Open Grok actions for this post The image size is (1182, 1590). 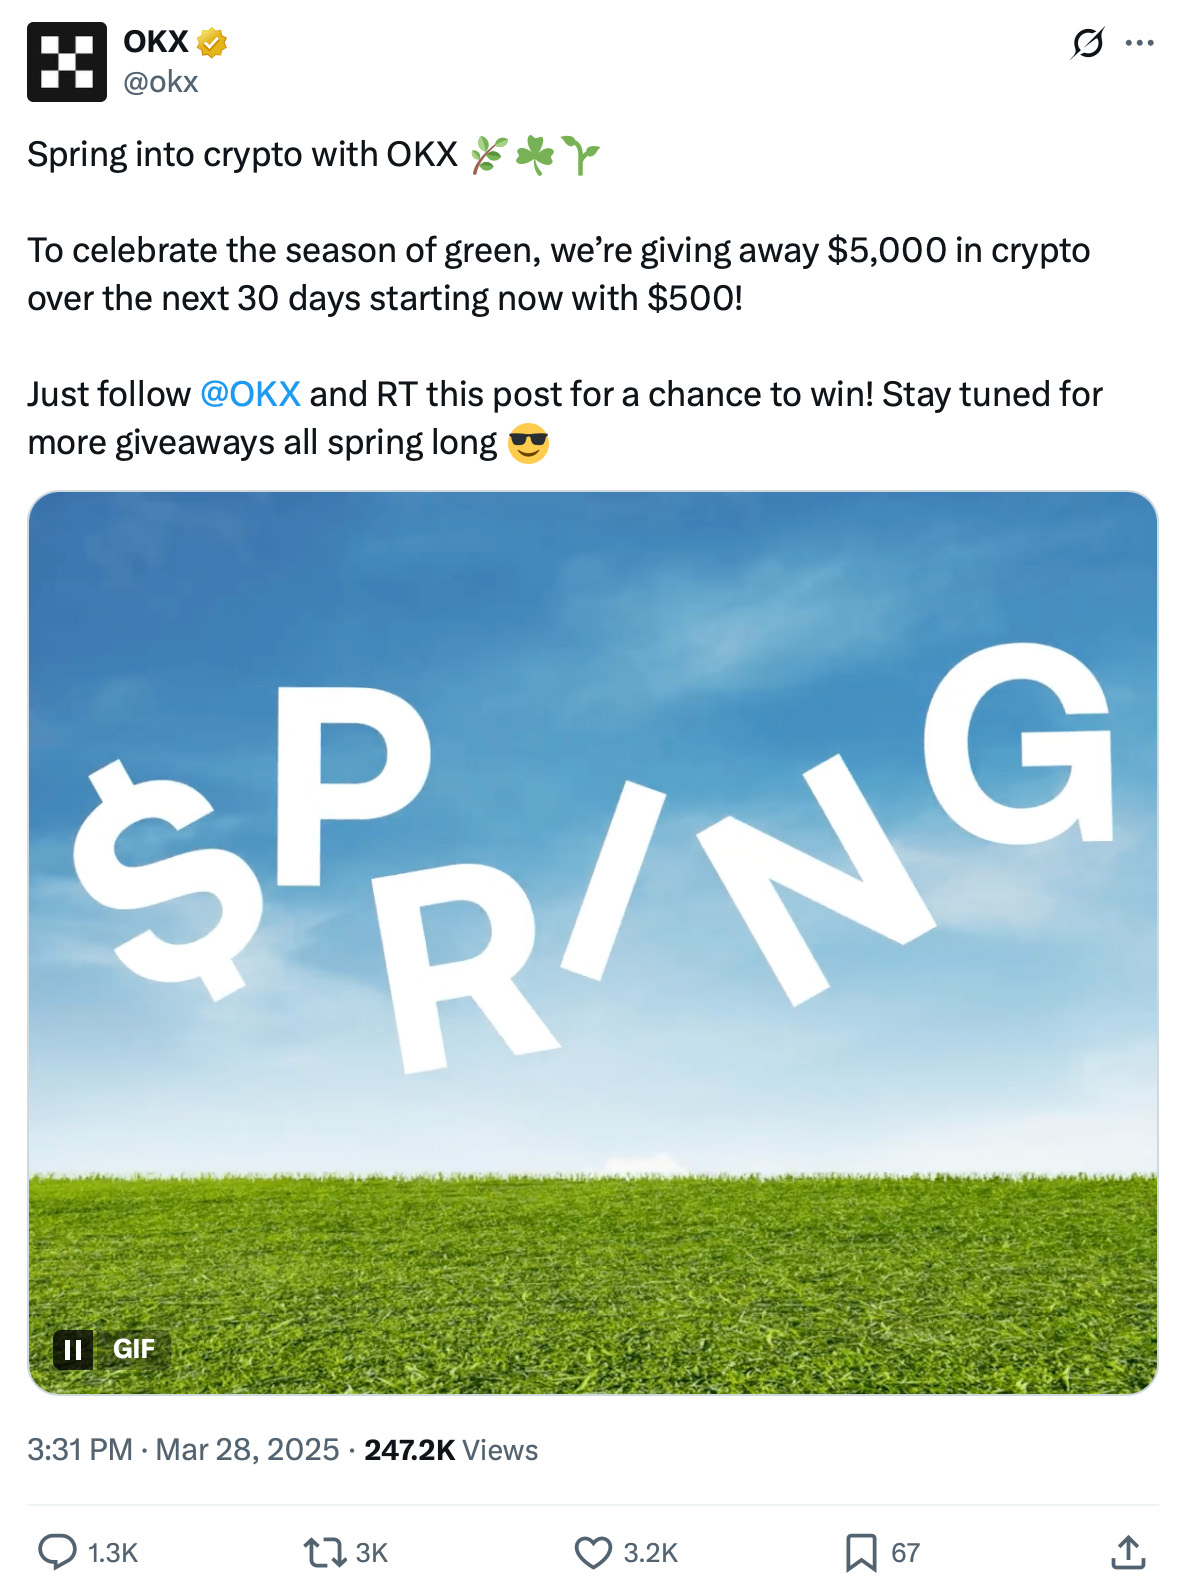(x=1089, y=42)
